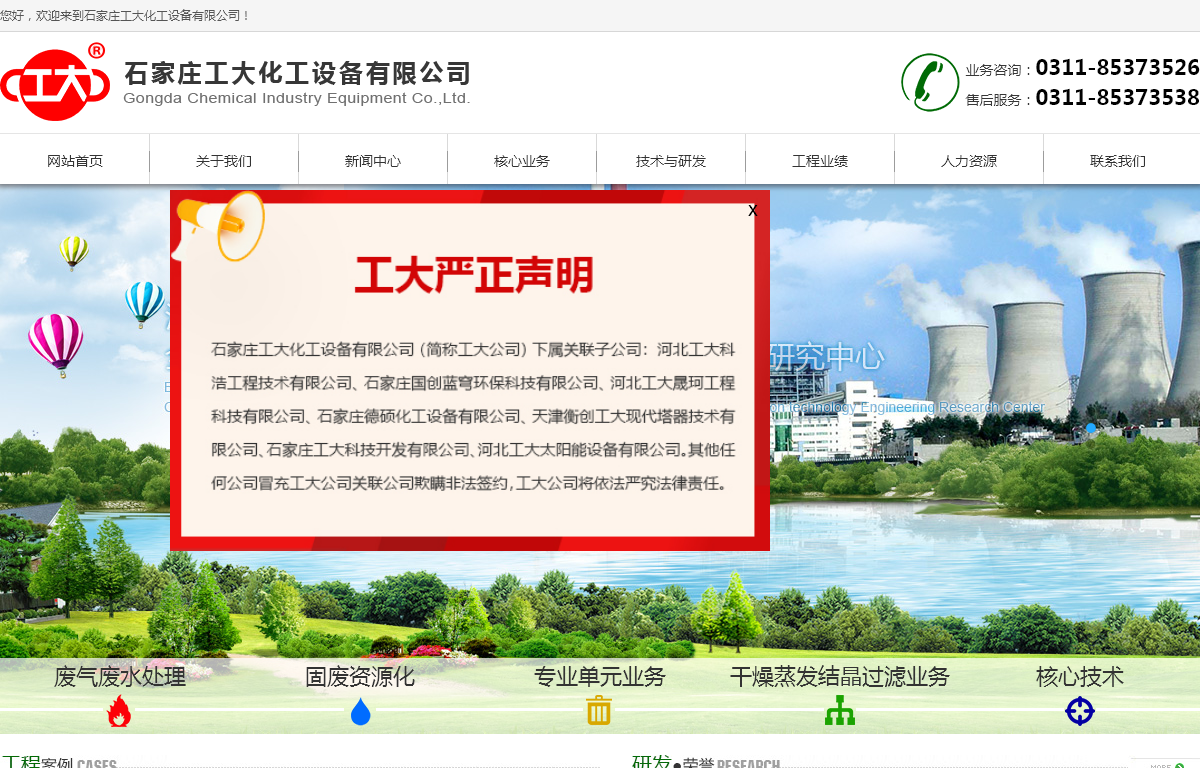This screenshot has width=1200, height=768.
Task: Click the 工大严正声明 title in the popup
Action: (474, 275)
